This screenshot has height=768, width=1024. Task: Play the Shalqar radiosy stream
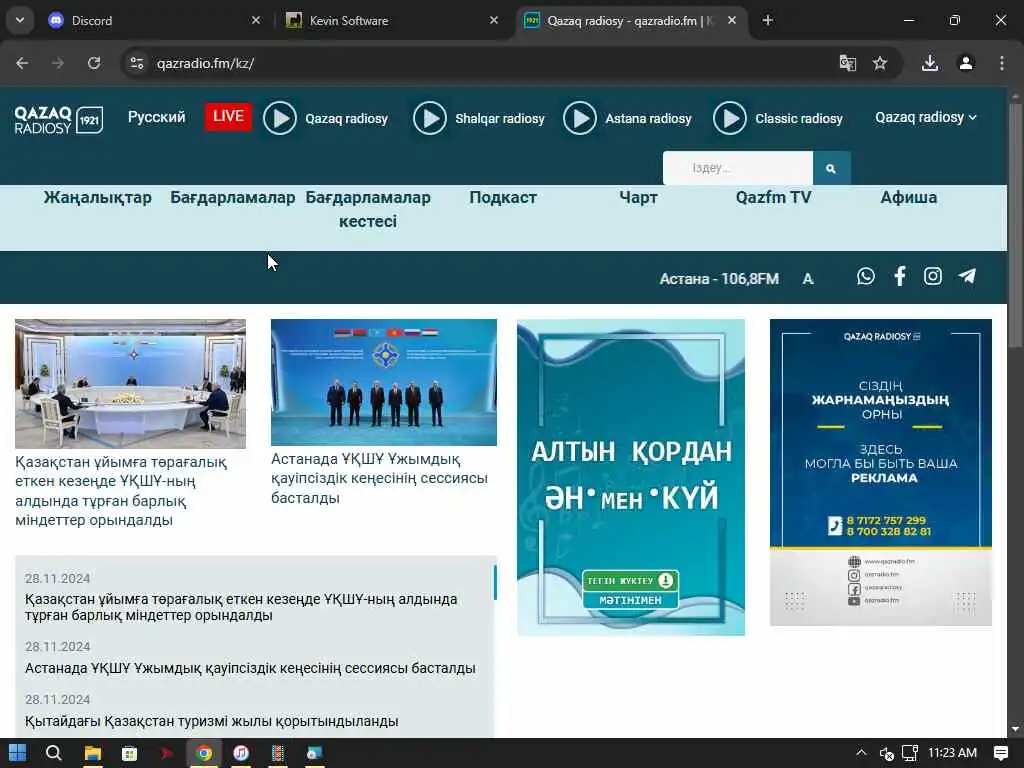click(430, 118)
